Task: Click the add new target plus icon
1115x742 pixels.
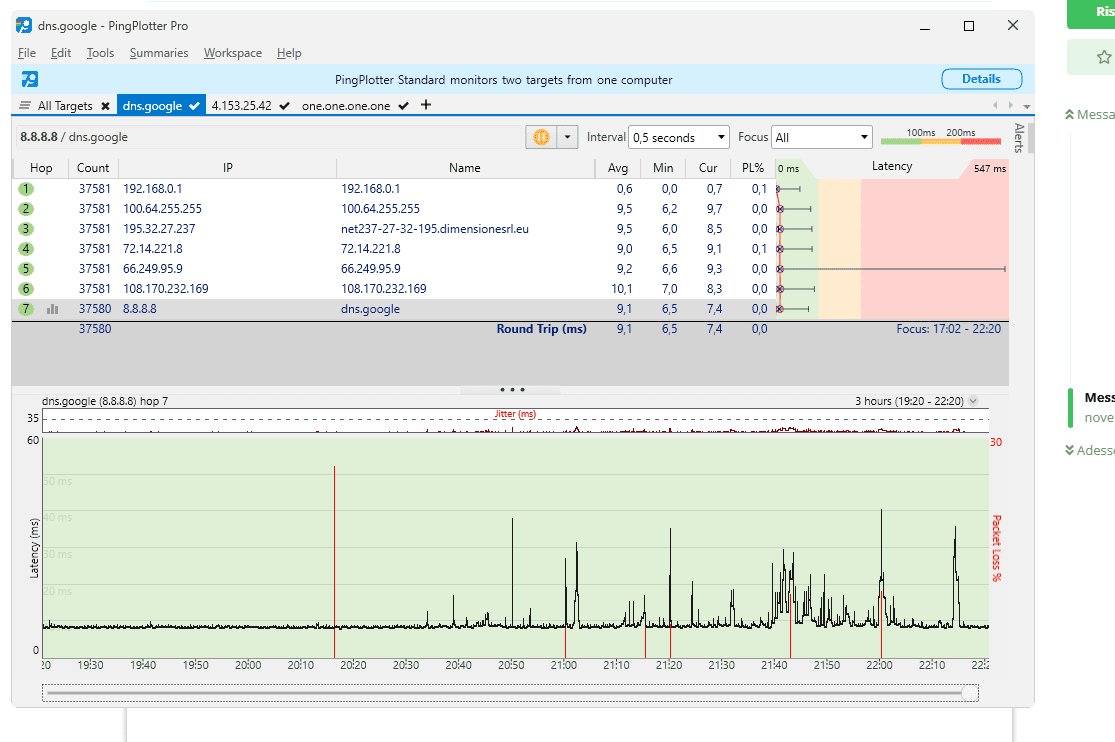Action: point(426,105)
